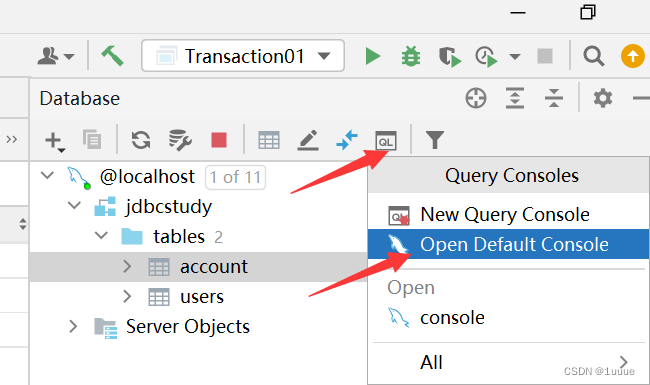Collapse the tables folder node
The width and height of the screenshot is (650, 385).
click(x=102, y=236)
